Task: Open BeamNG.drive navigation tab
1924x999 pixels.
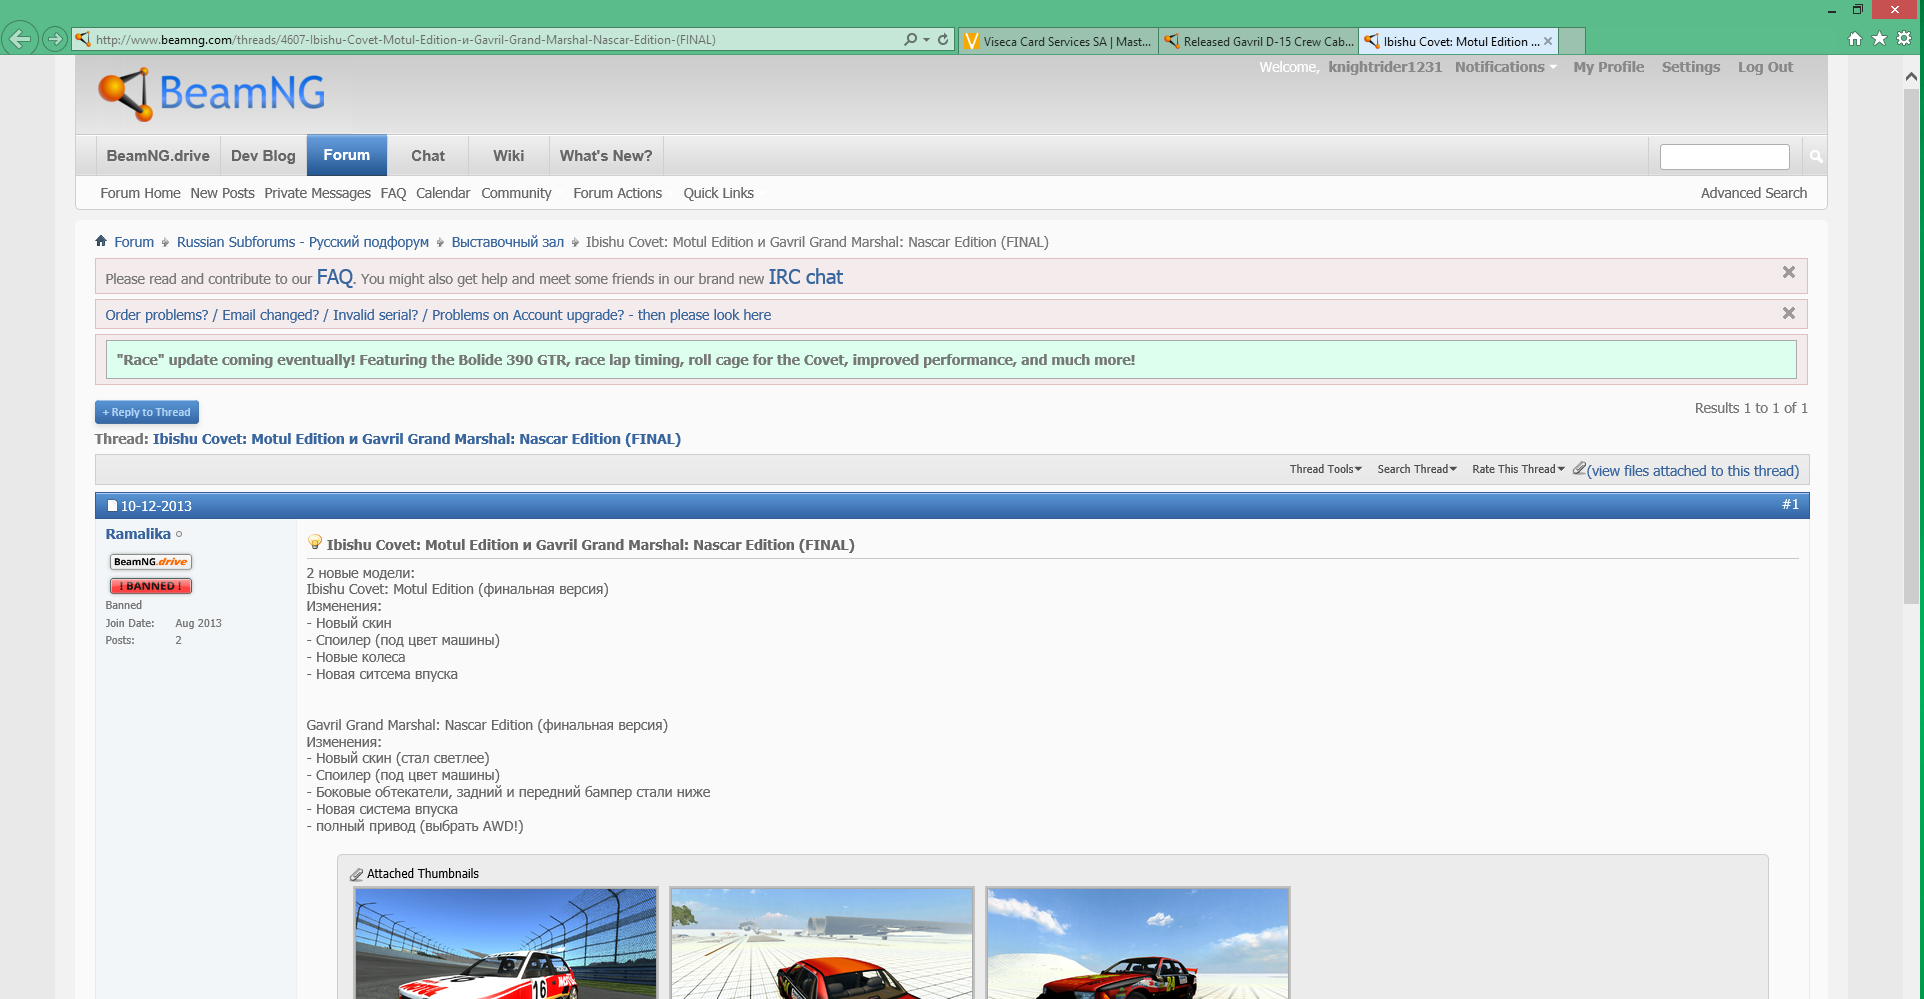Action: [158, 156]
